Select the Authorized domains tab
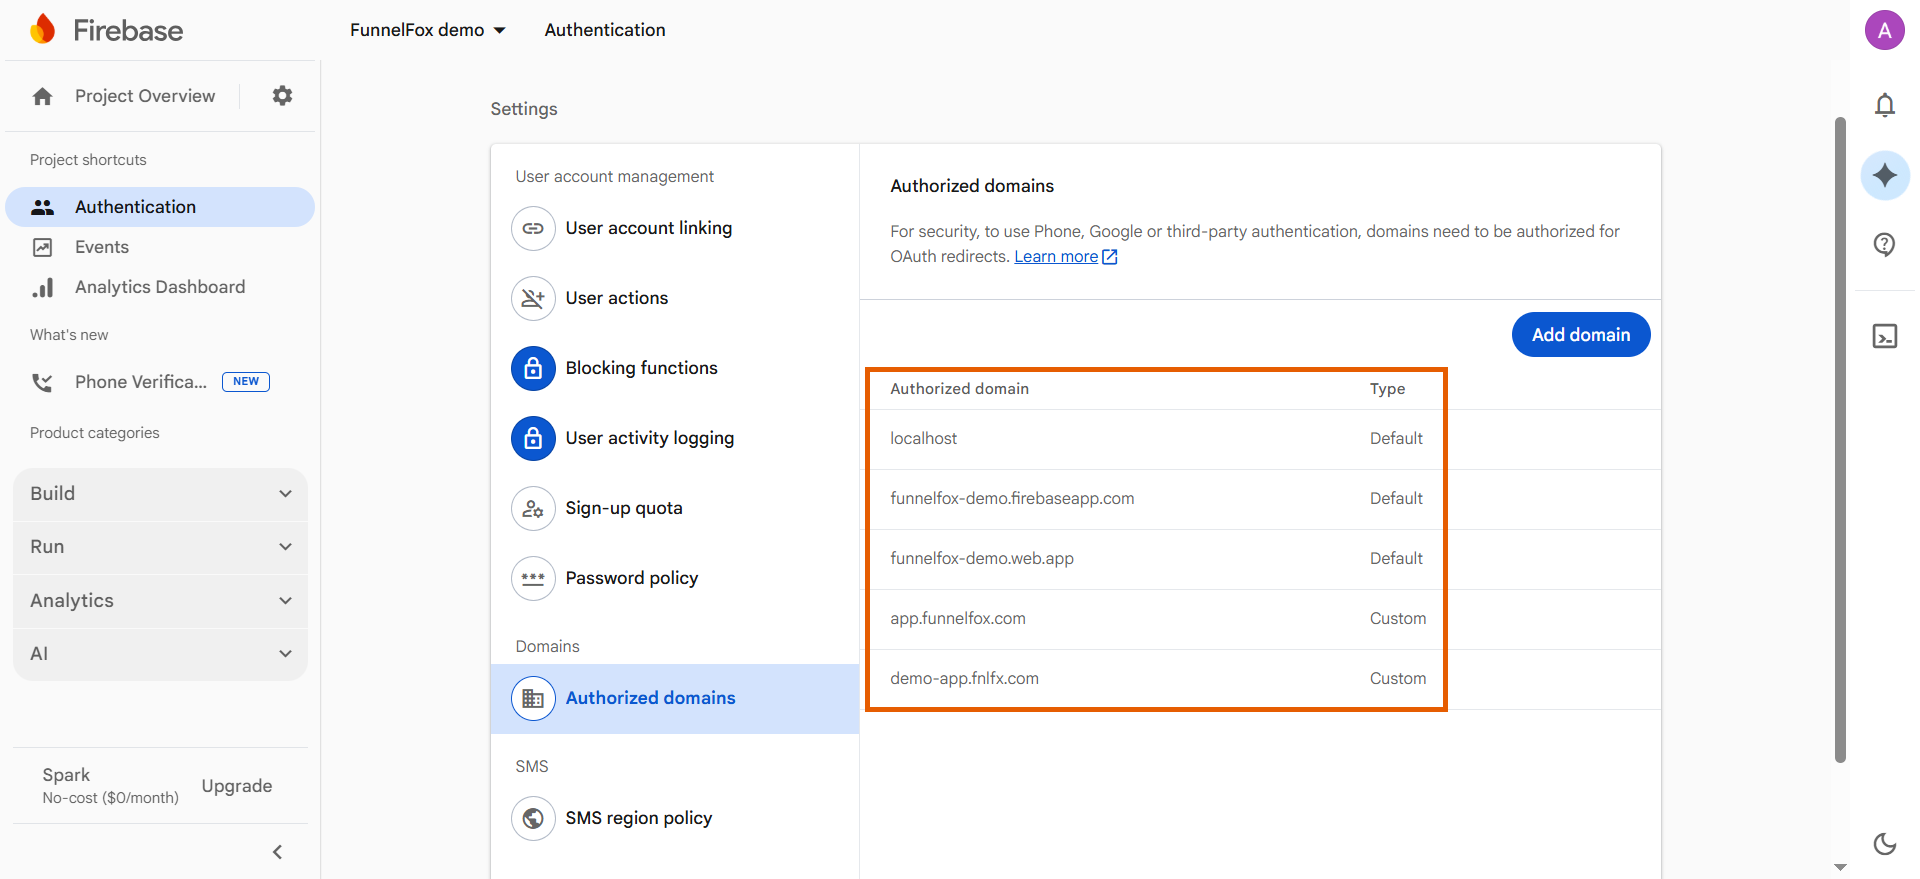Viewport: 1920px width, 879px height. point(675,698)
